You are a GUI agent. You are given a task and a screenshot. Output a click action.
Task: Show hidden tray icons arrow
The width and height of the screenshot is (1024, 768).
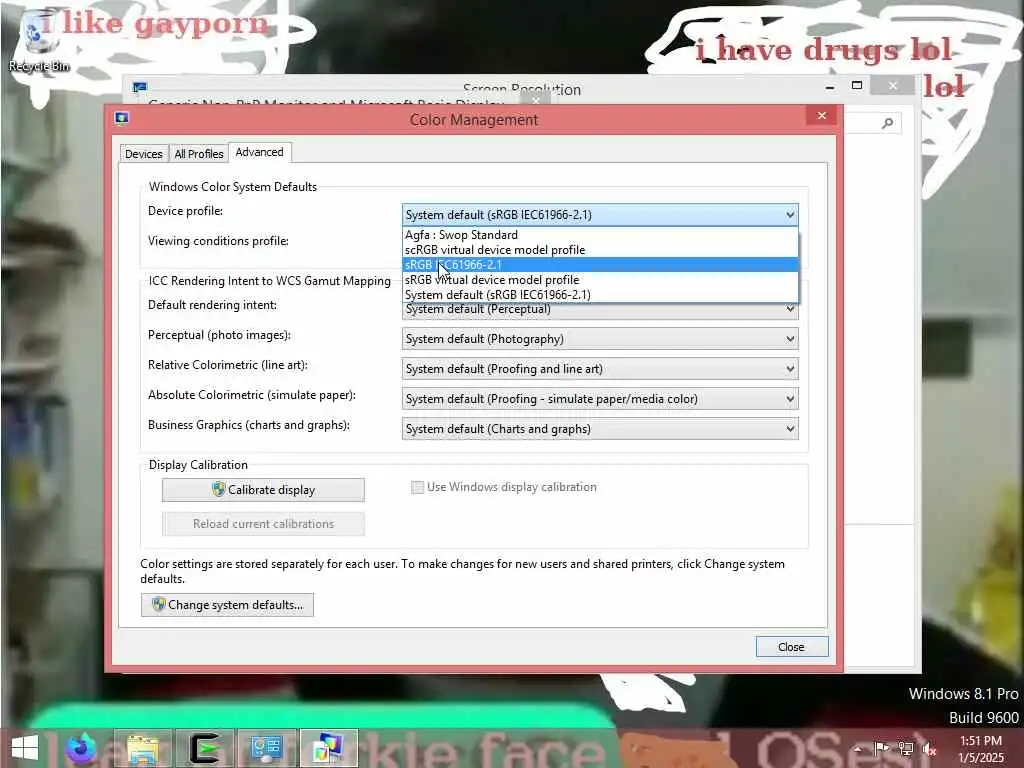pyautogui.click(x=859, y=748)
